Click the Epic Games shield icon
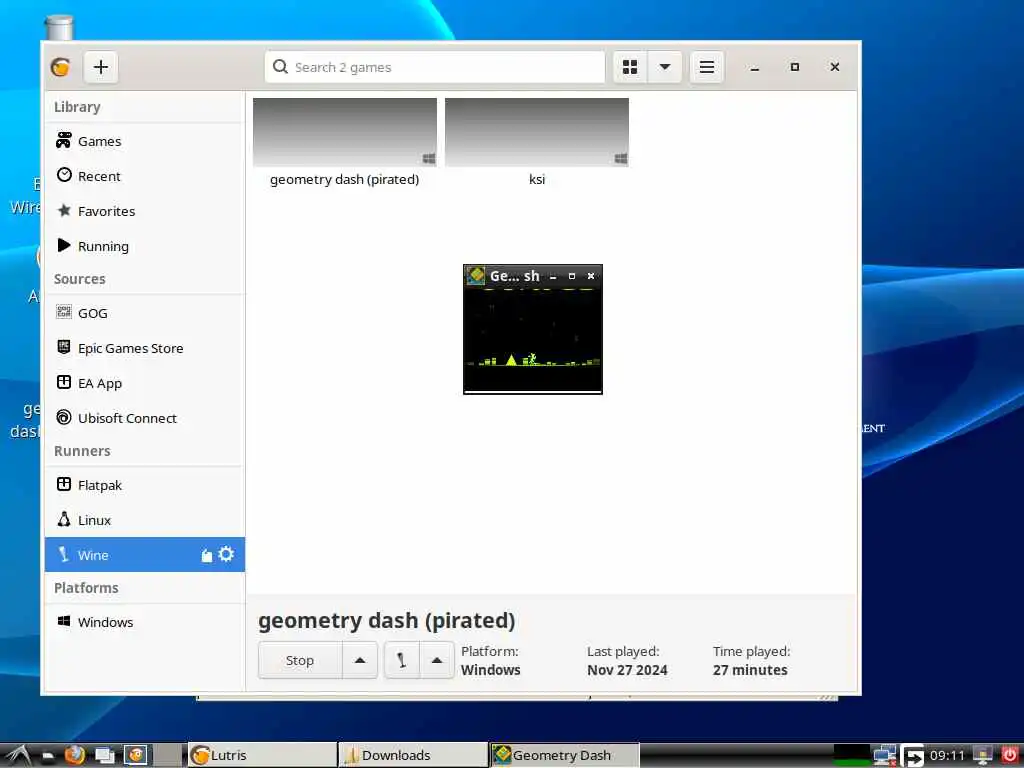1024x768 pixels. [x=63, y=347]
